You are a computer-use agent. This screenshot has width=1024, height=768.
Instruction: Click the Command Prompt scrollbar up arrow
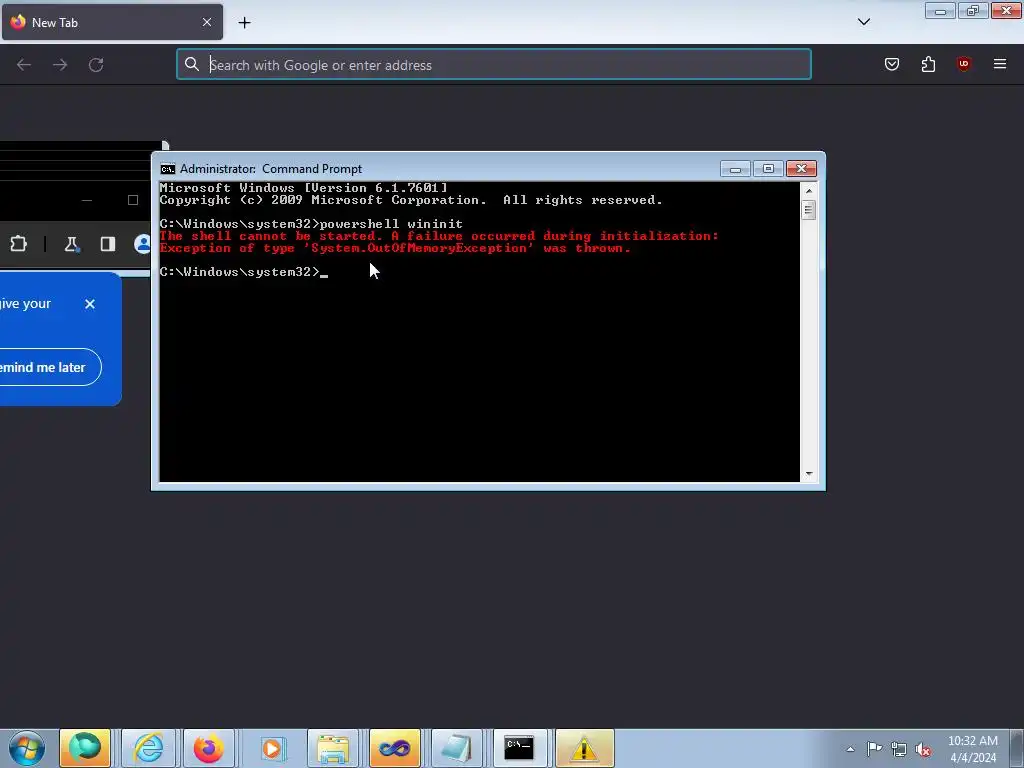coord(809,191)
